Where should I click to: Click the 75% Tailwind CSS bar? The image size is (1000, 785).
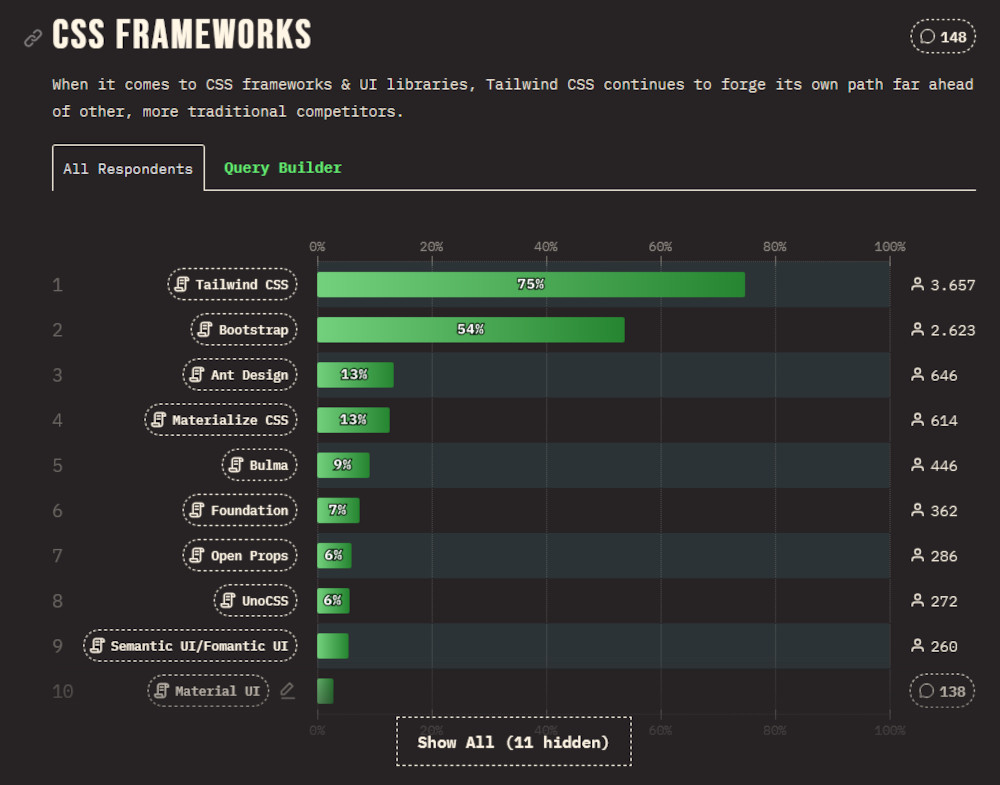point(531,284)
